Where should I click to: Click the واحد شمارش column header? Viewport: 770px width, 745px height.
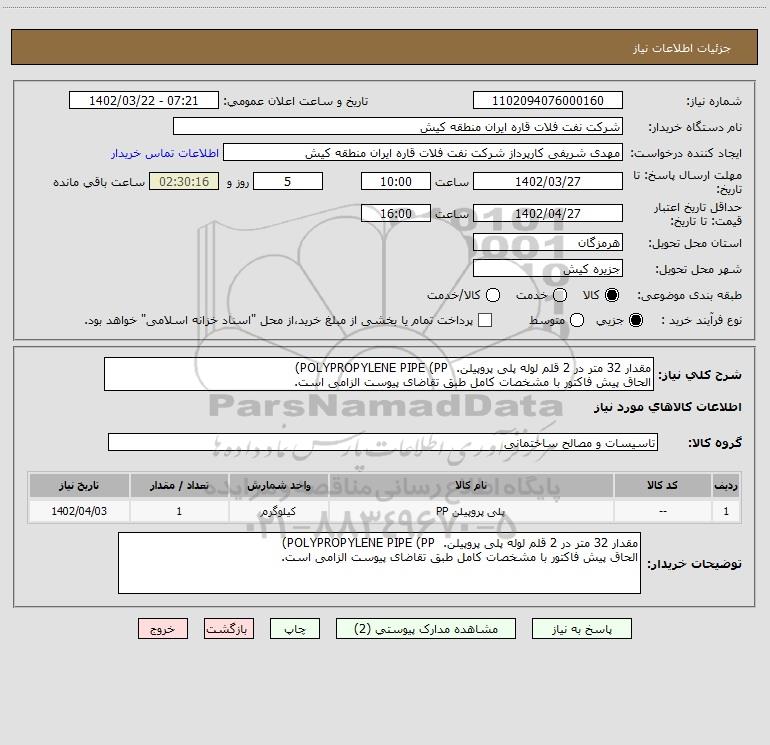coord(278,485)
